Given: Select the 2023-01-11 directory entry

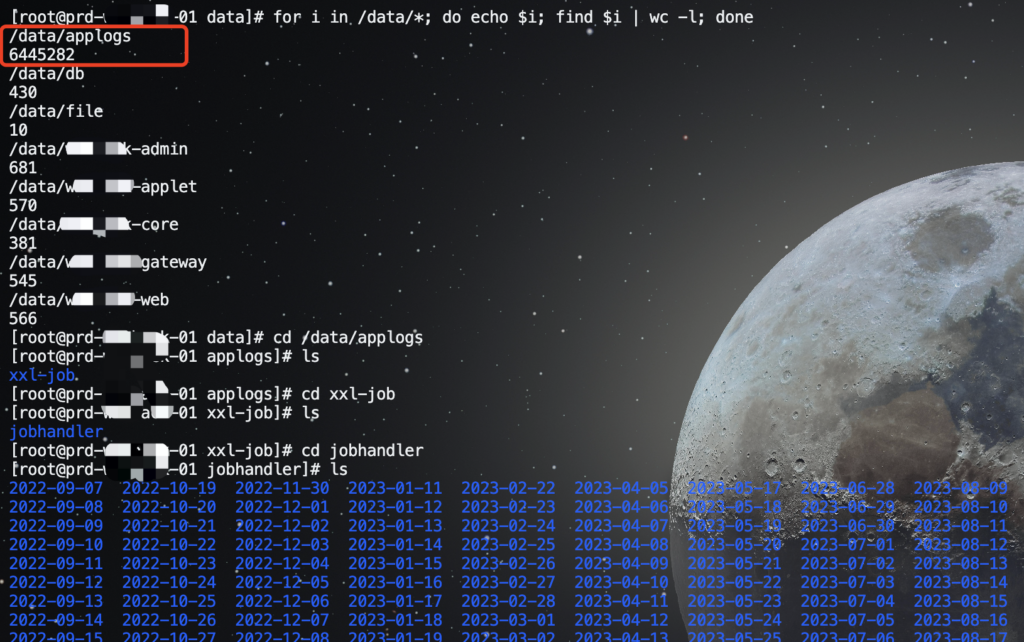Looking at the screenshot, I should click(x=395, y=488).
